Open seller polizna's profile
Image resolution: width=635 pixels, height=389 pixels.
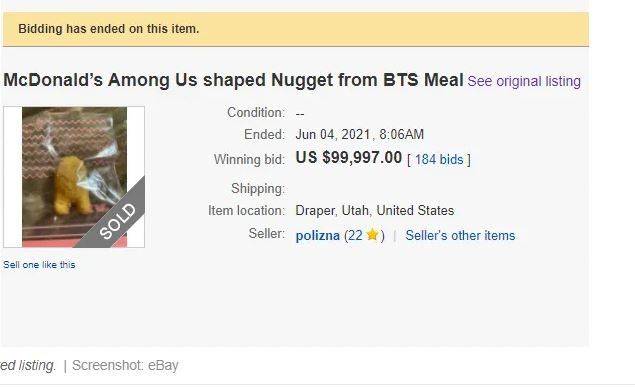318,236
